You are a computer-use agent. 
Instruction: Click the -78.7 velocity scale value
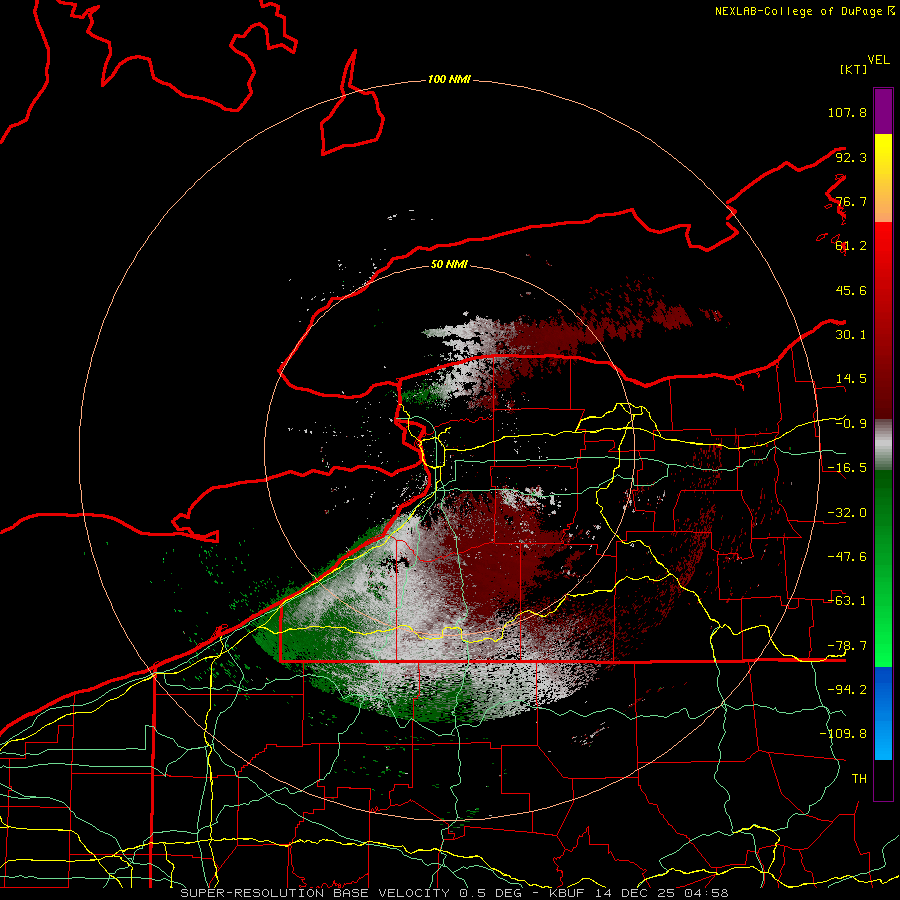click(x=847, y=646)
